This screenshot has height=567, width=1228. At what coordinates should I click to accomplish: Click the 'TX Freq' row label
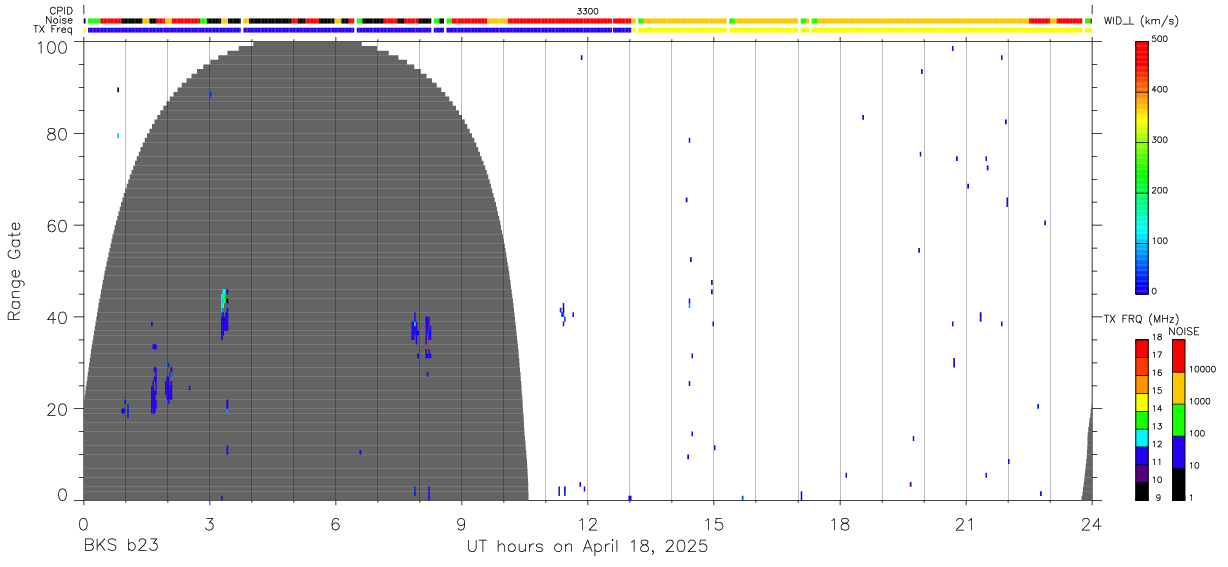click(55, 30)
